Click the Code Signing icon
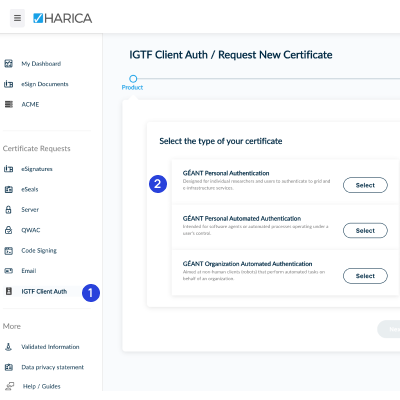The width and height of the screenshot is (400, 400). click(x=9, y=251)
